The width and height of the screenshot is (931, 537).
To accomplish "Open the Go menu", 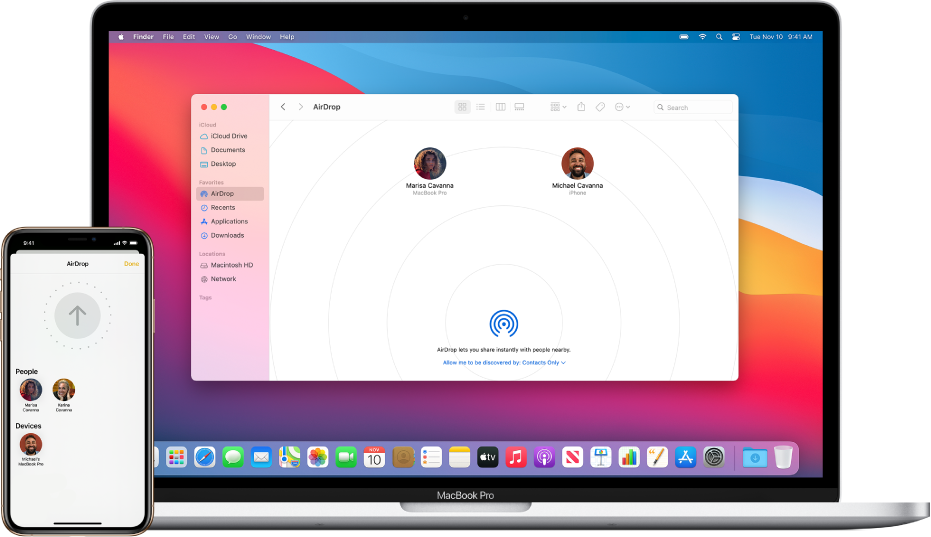I will (232, 37).
